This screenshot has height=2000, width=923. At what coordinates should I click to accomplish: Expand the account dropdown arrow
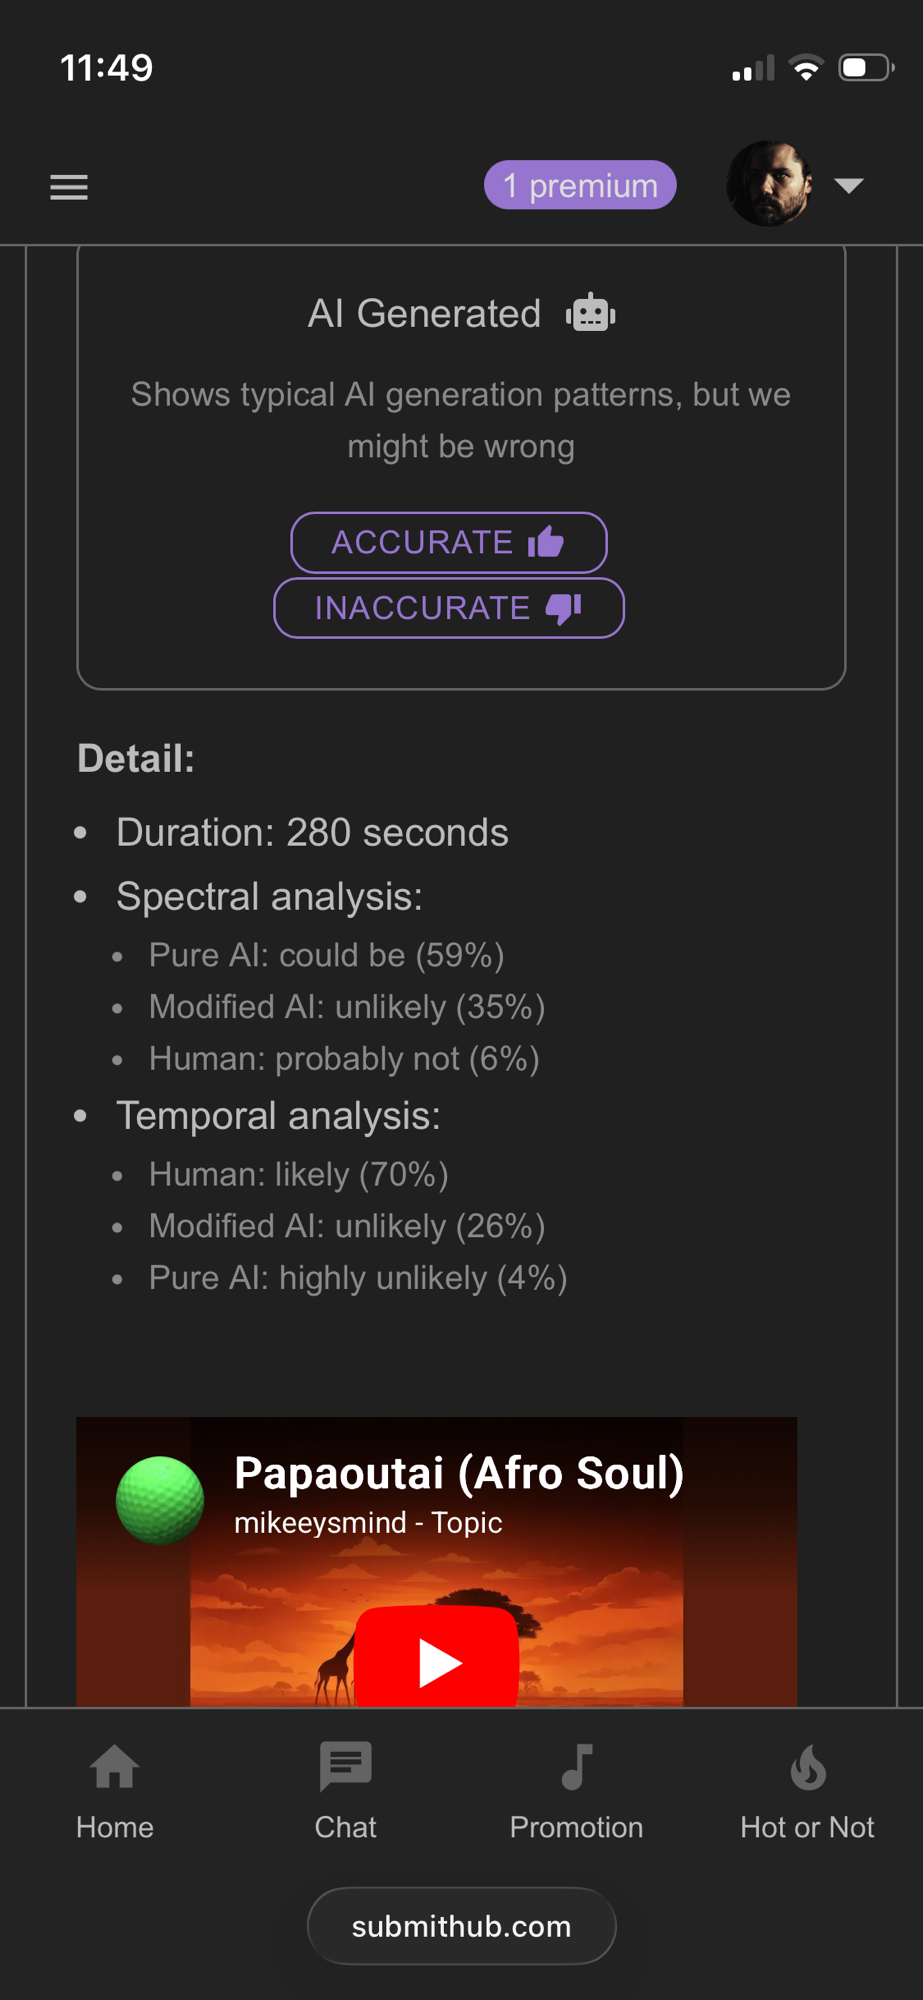849,186
